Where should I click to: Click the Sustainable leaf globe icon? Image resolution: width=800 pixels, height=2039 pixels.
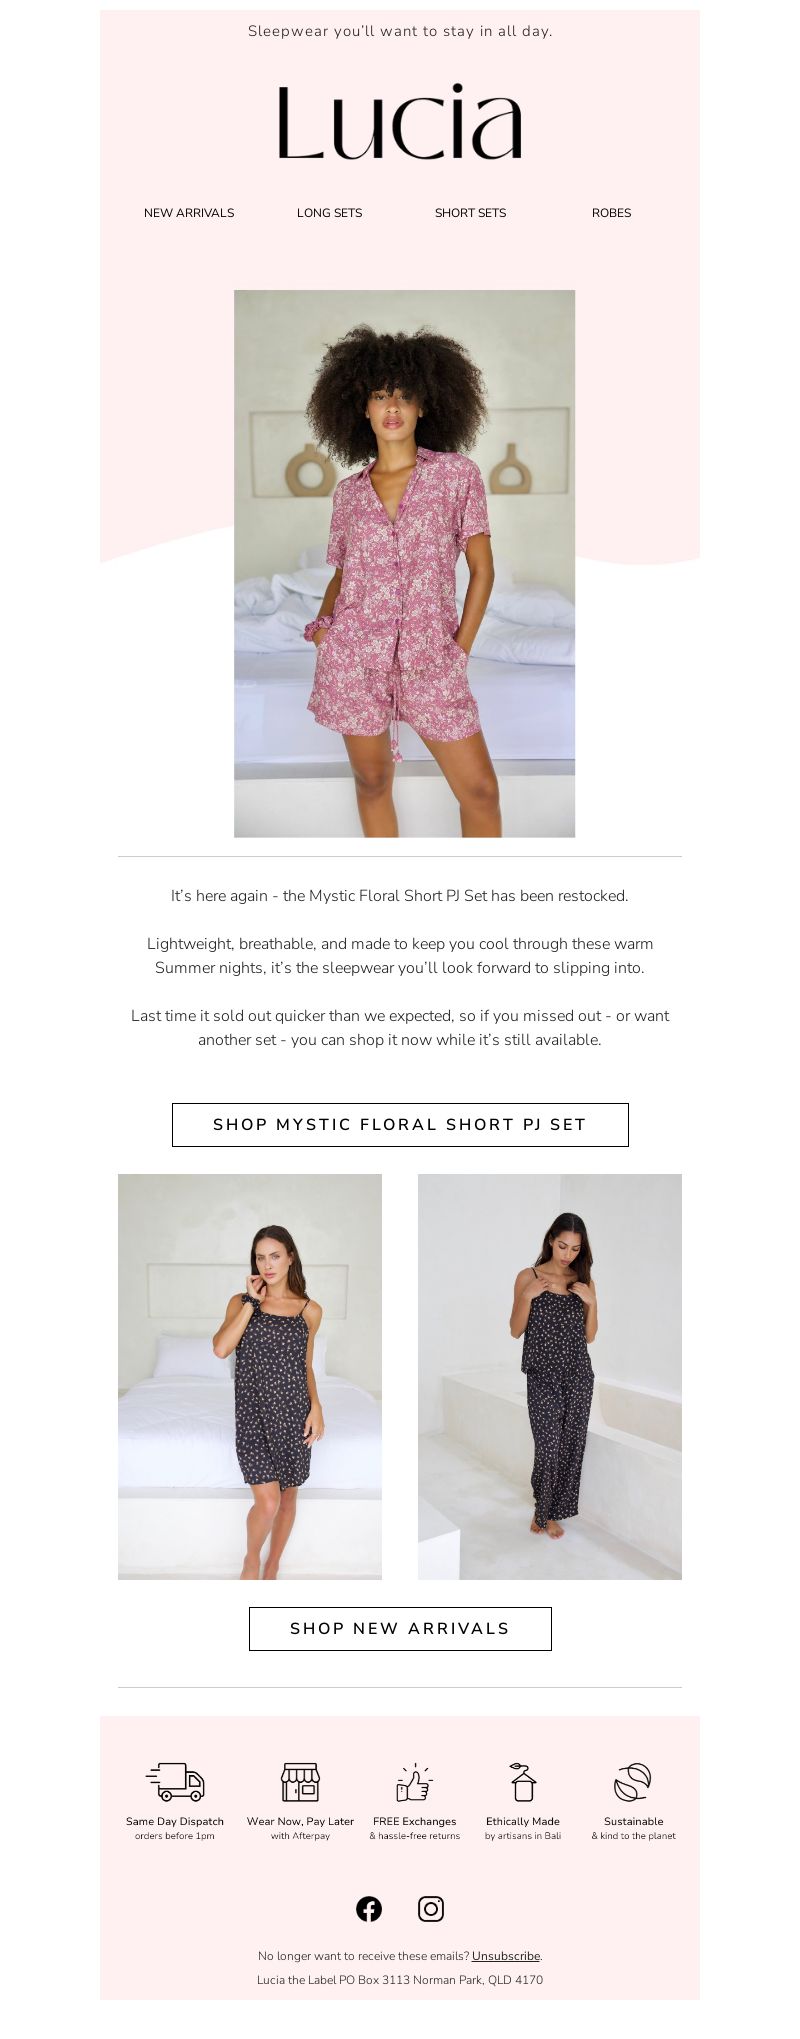pyautogui.click(x=633, y=1782)
